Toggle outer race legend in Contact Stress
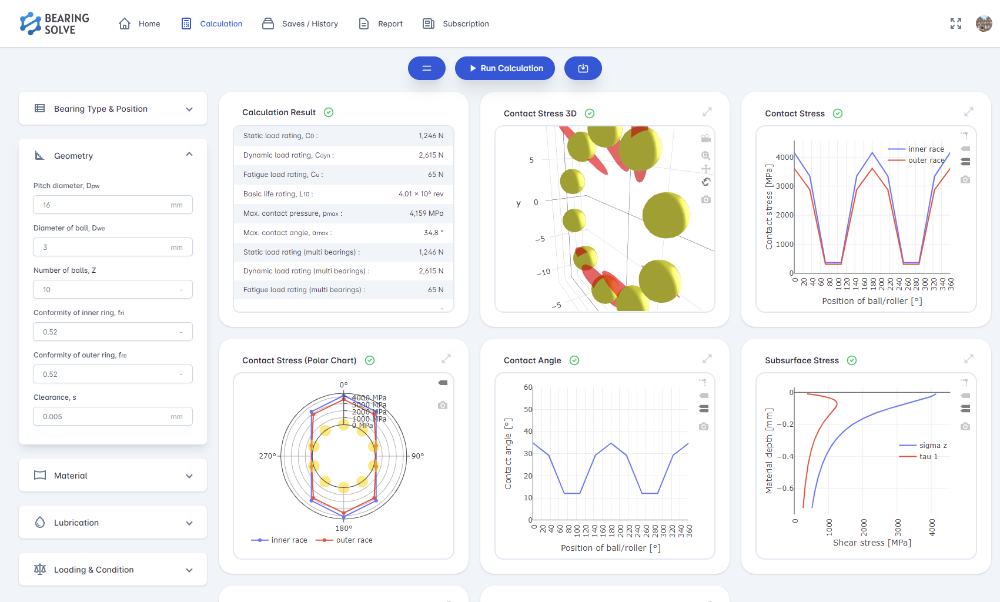 tap(916, 160)
